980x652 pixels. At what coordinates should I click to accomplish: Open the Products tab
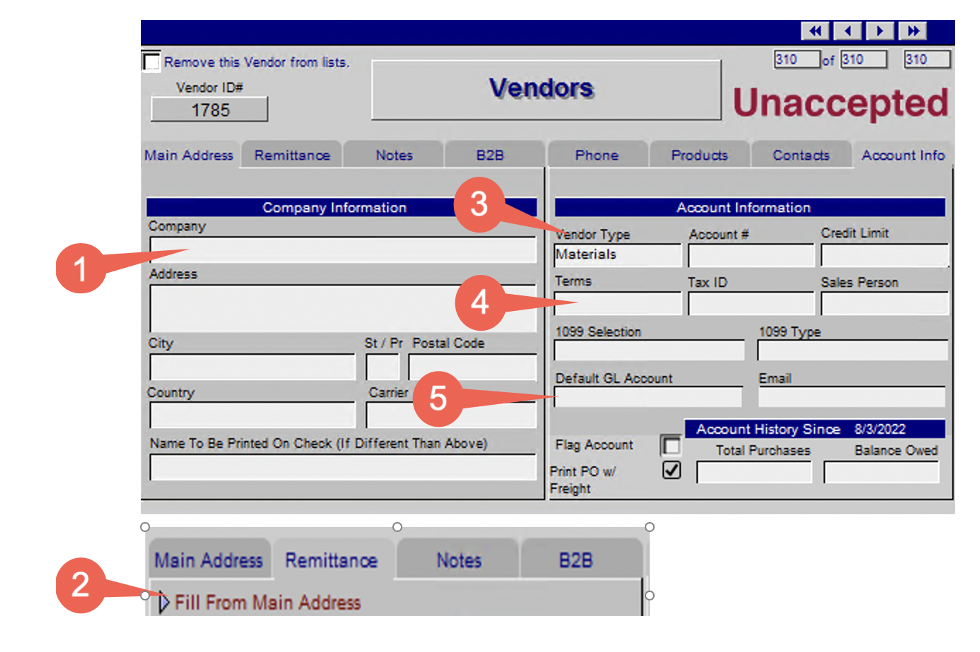coord(699,155)
